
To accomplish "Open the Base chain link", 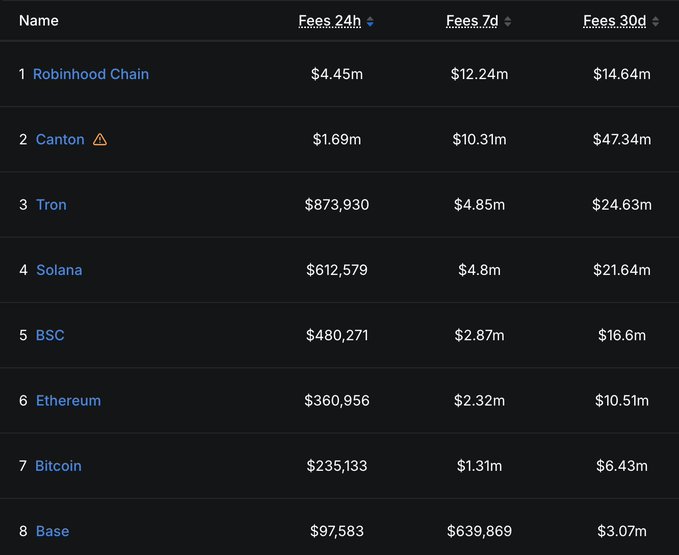I will [52, 531].
